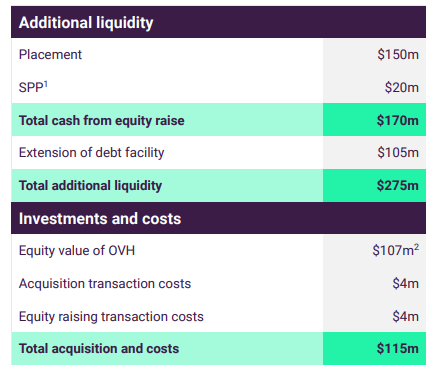Click the $105m debt facility value
The image size is (434, 373).
(398, 152)
